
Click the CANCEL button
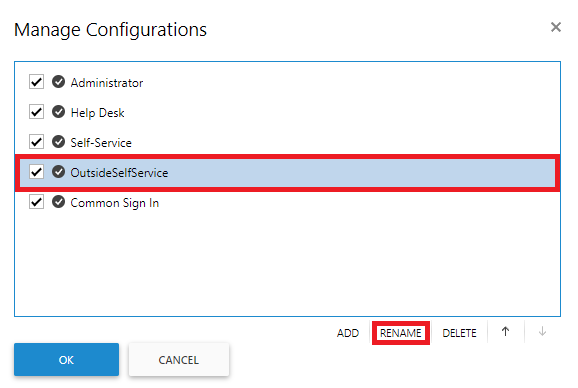(179, 360)
